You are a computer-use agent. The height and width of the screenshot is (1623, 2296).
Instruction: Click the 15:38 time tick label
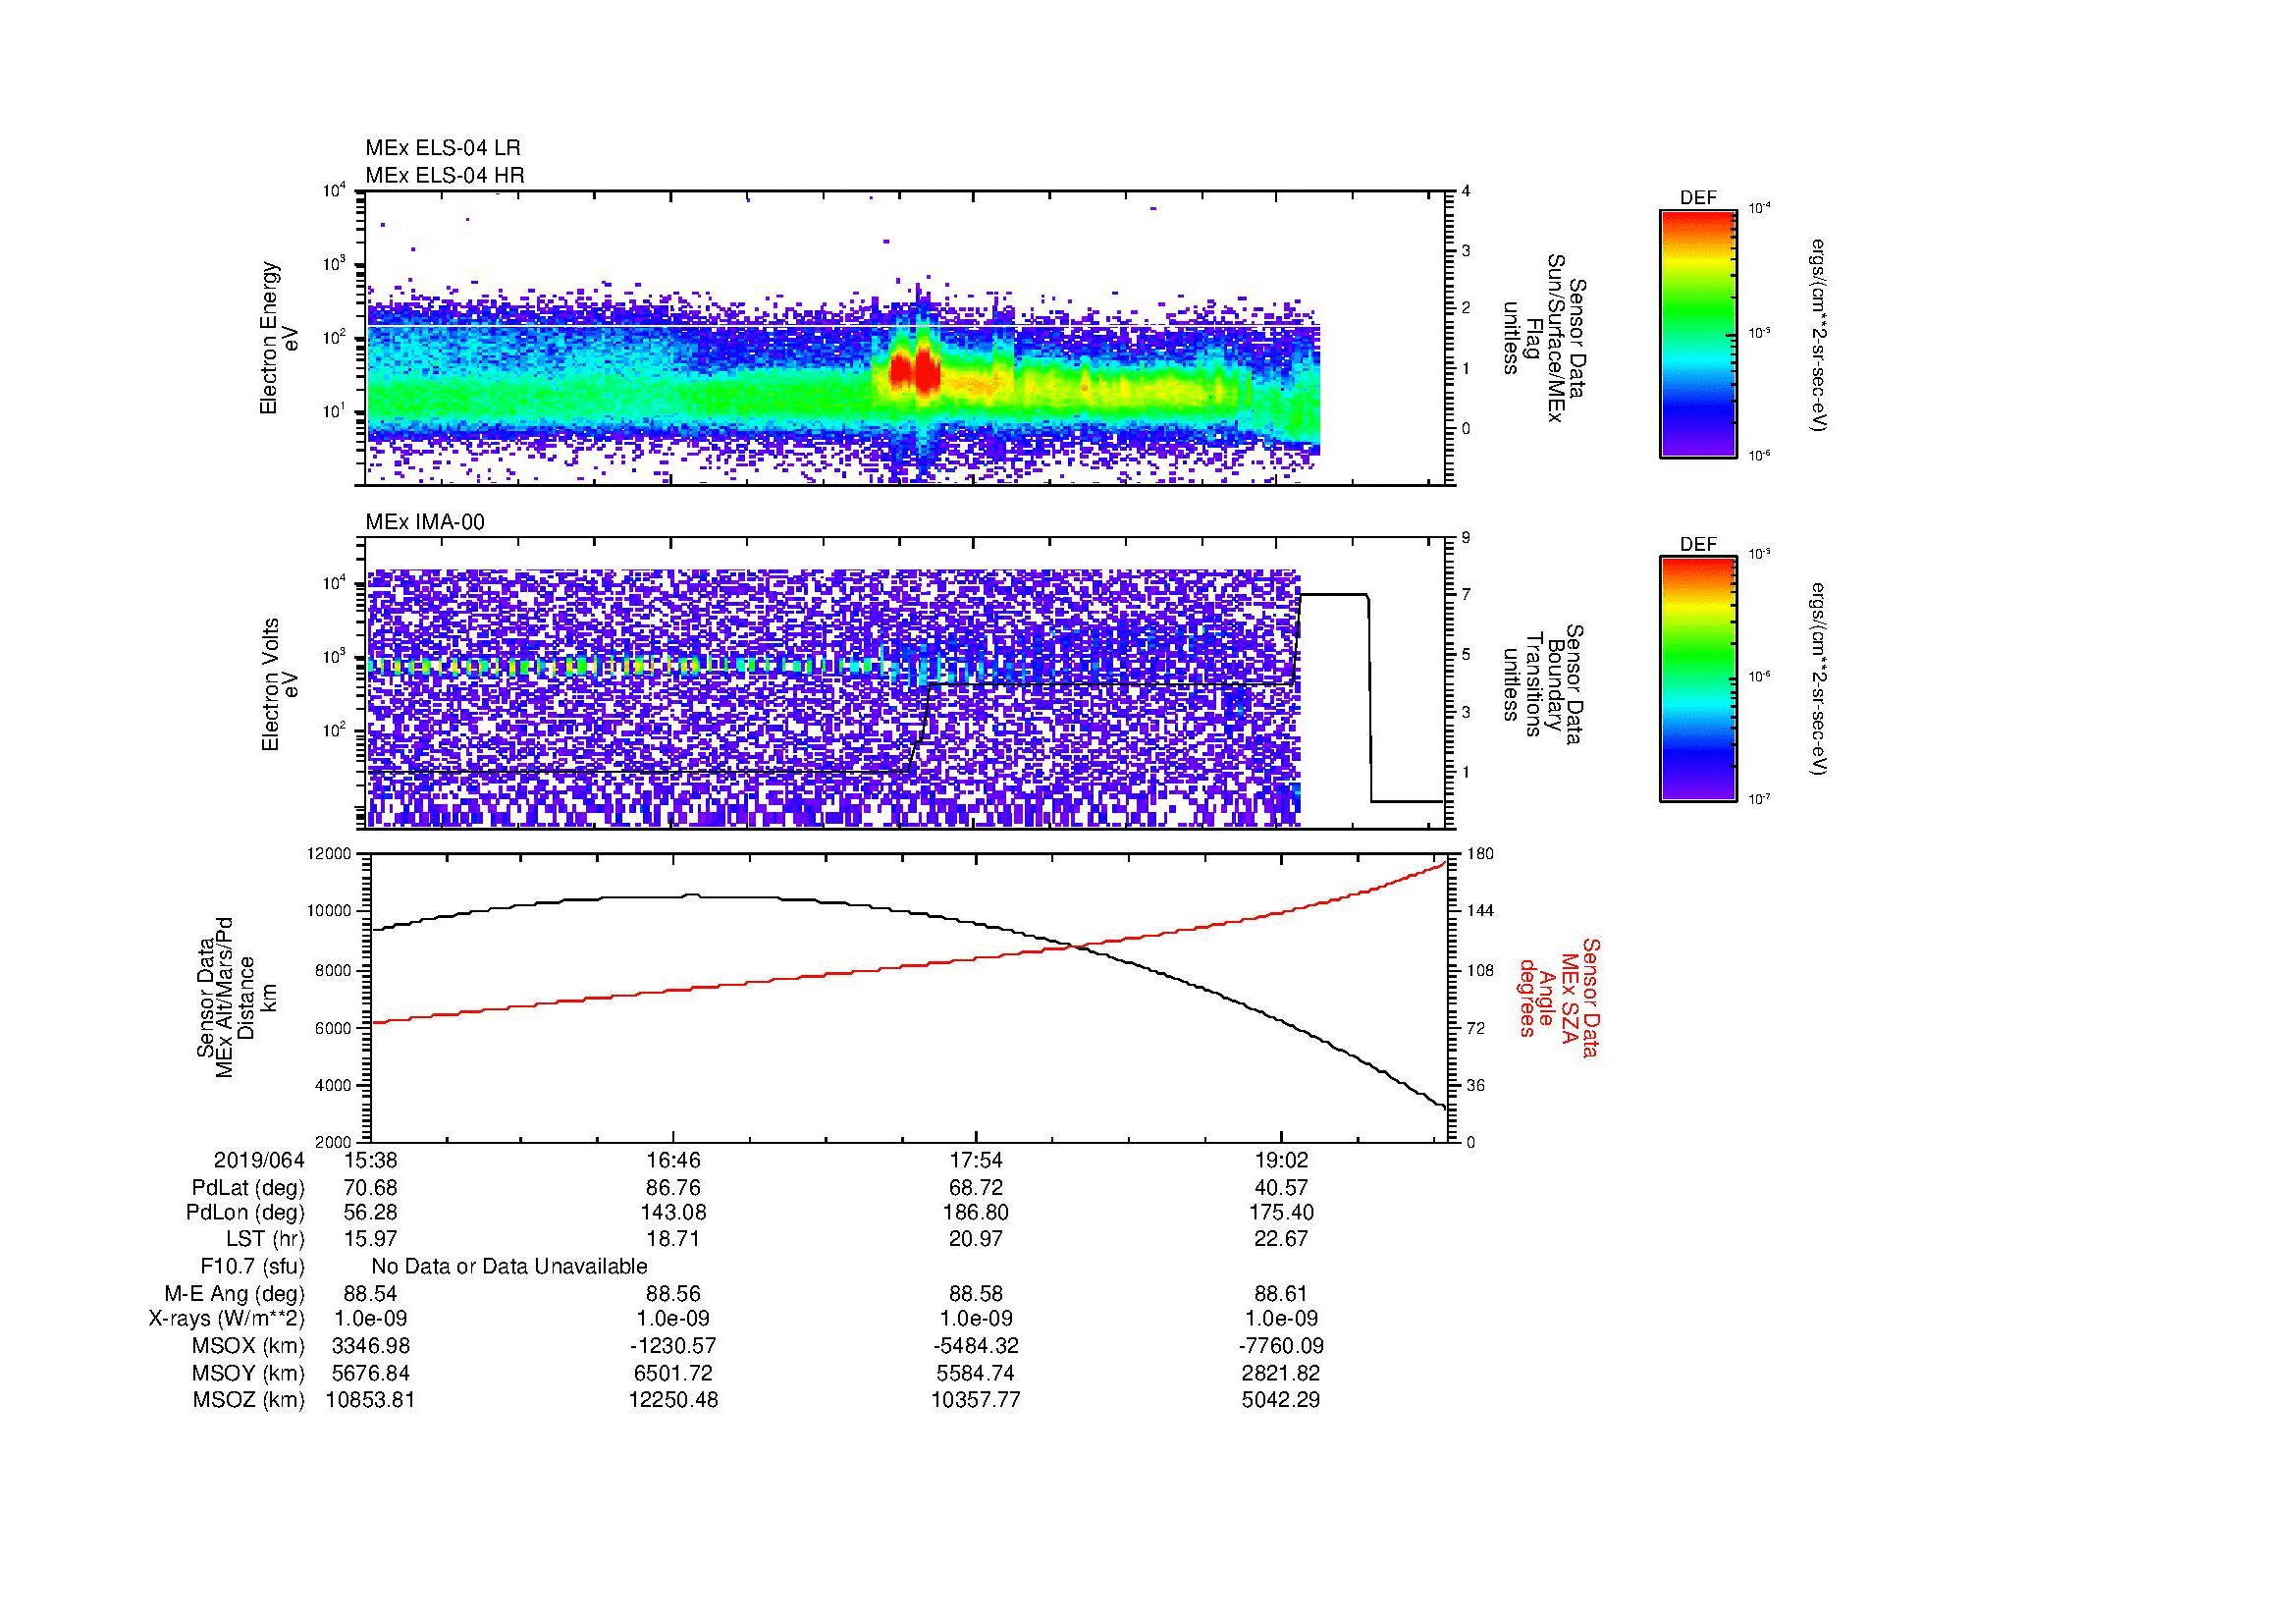tap(370, 1161)
